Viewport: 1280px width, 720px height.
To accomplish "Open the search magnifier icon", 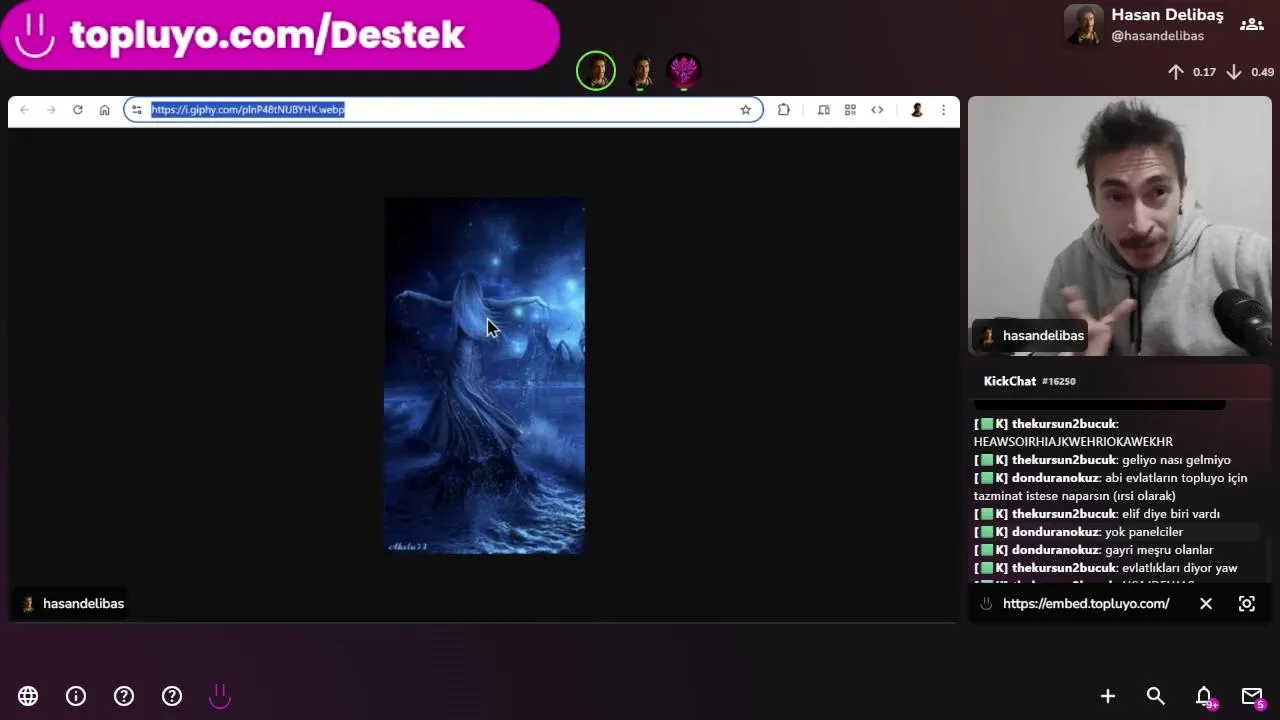I will 1156,696.
